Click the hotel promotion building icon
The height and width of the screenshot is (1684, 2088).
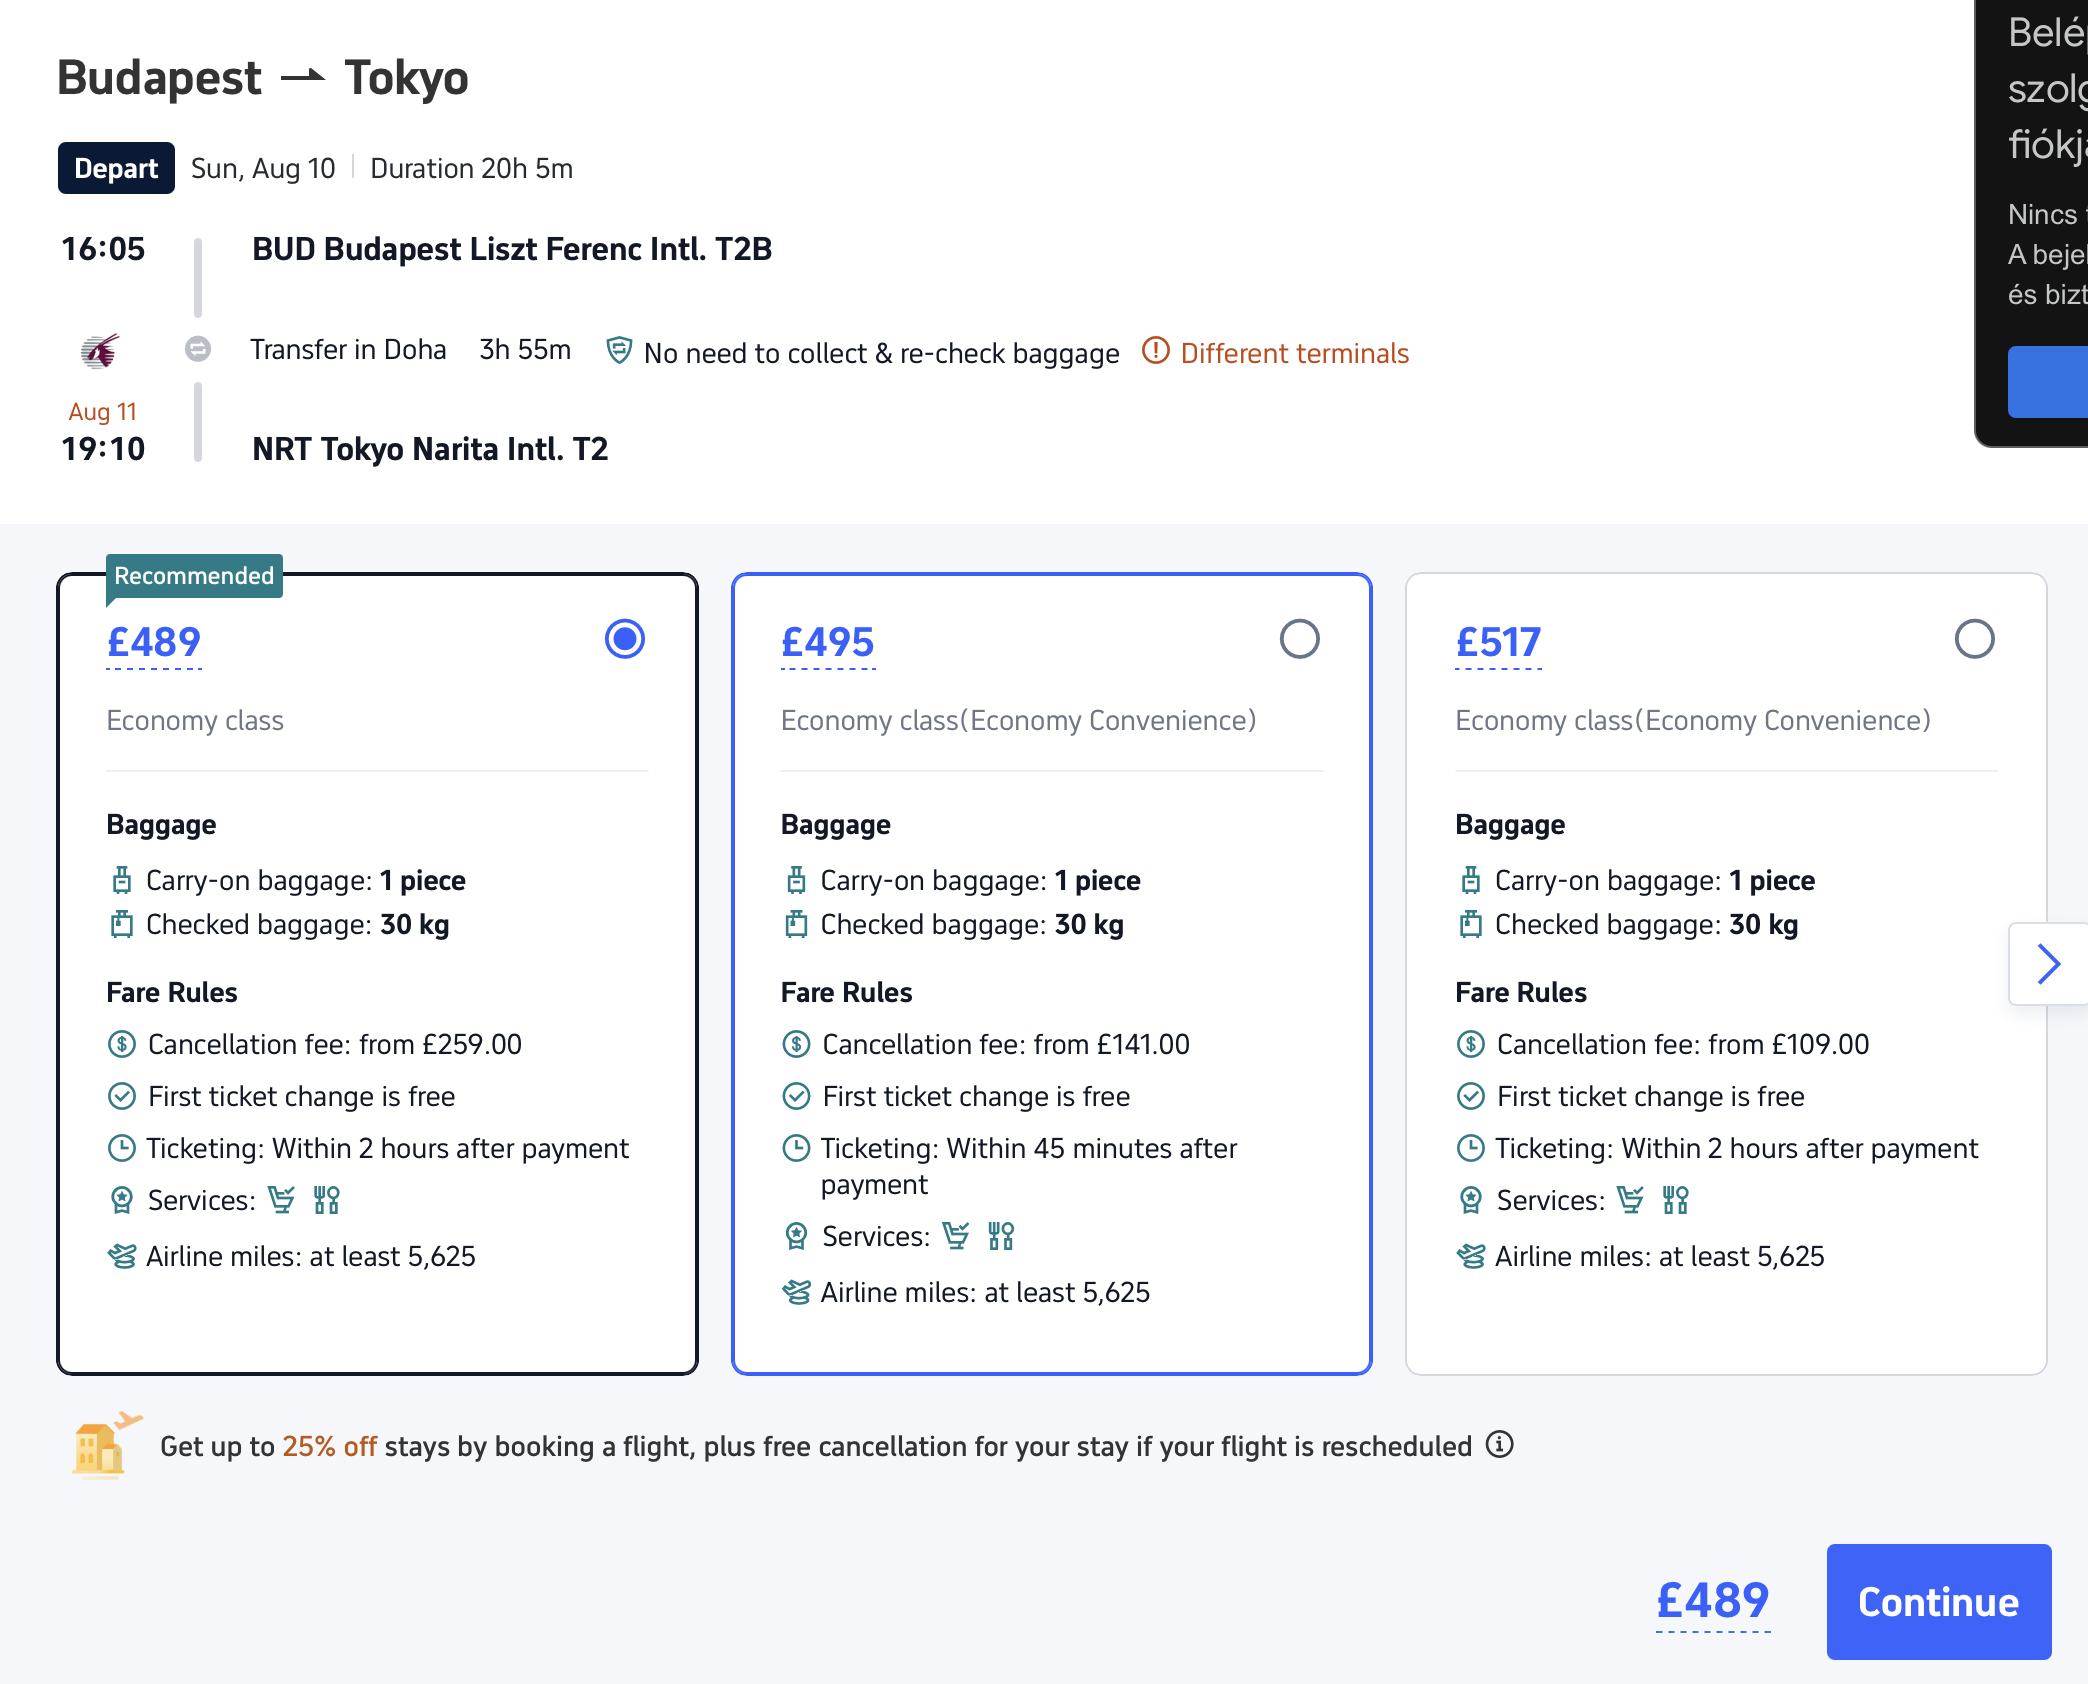tap(105, 1445)
